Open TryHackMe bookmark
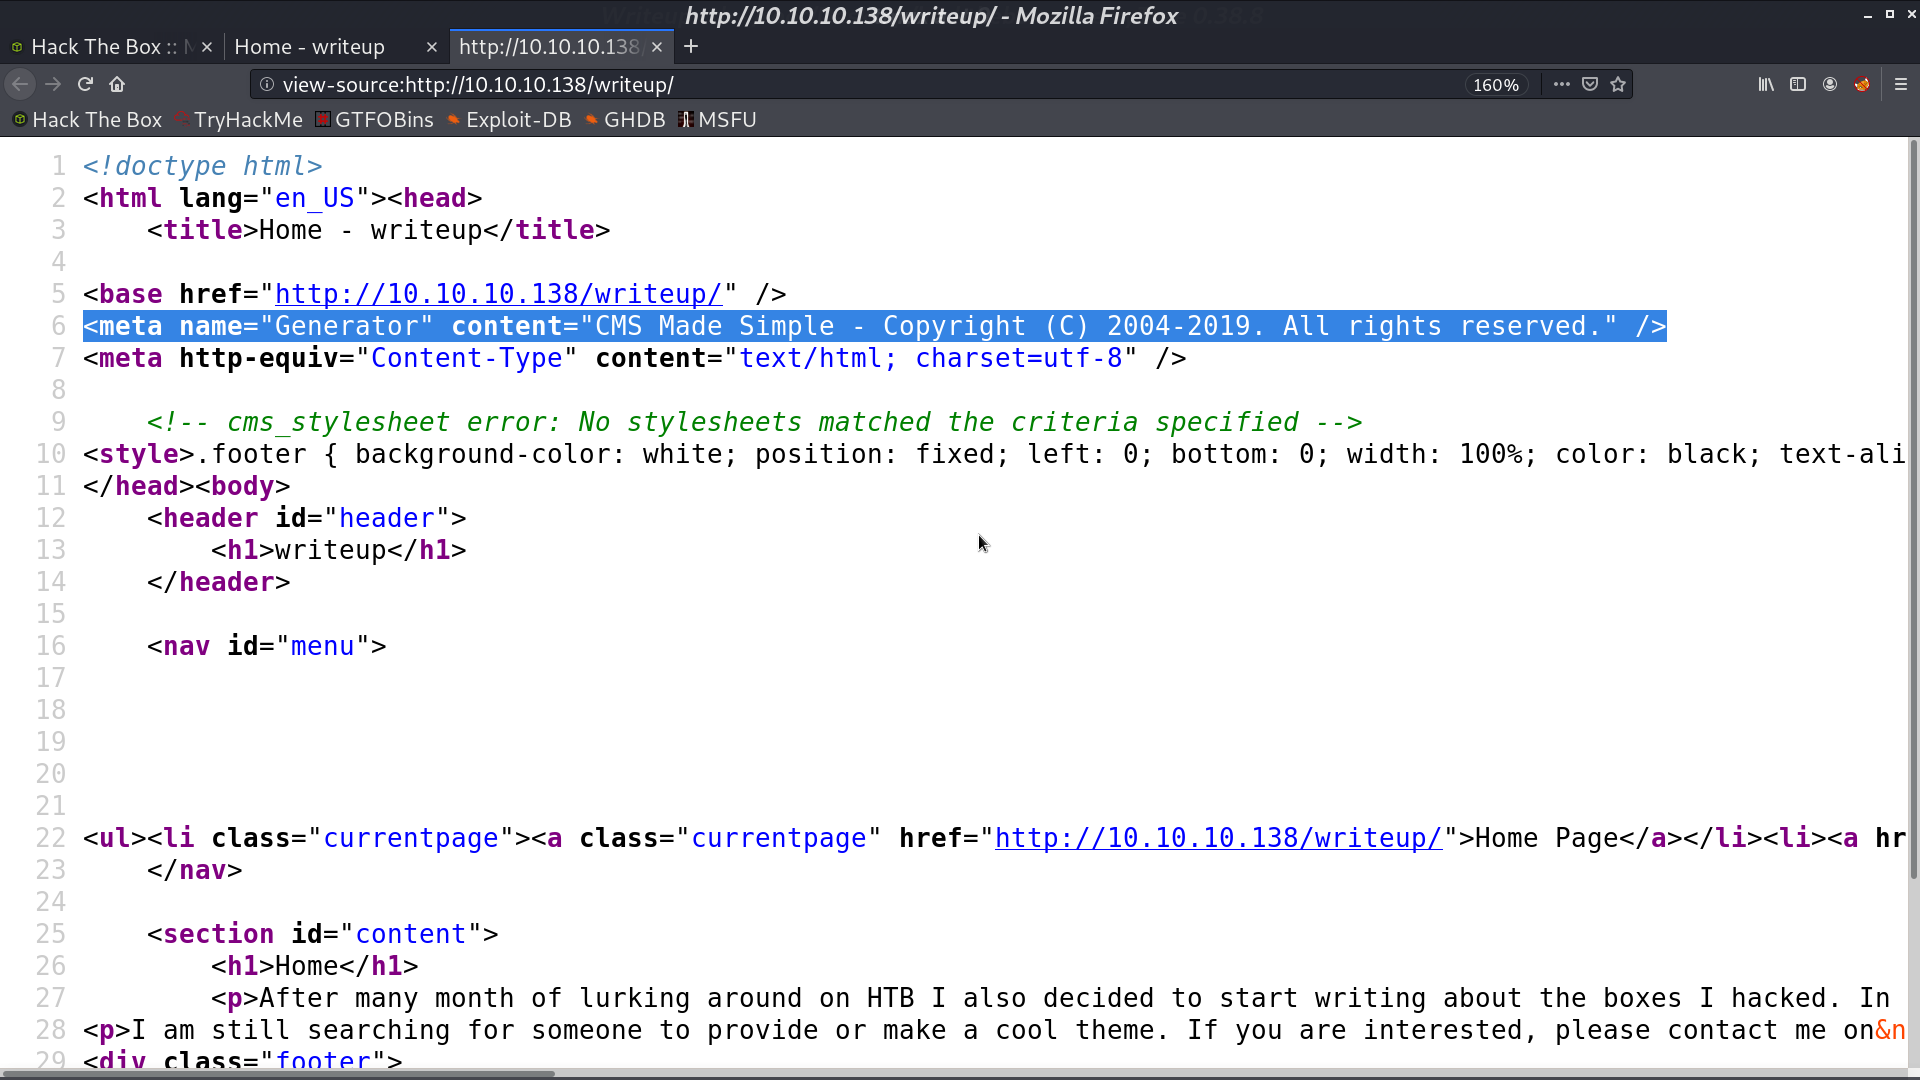Viewport: 1920px width, 1080px height. click(239, 120)
